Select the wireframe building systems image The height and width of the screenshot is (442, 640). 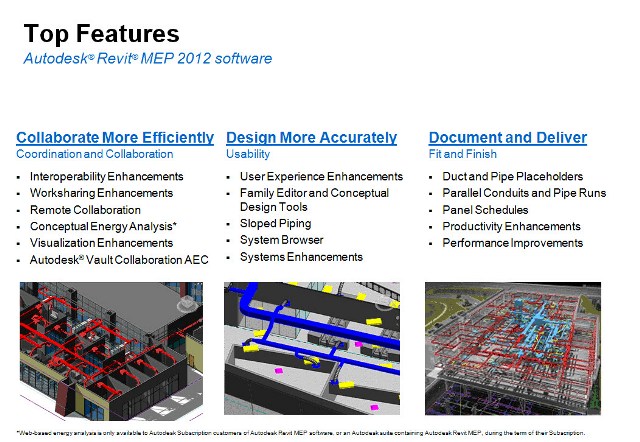513,348
